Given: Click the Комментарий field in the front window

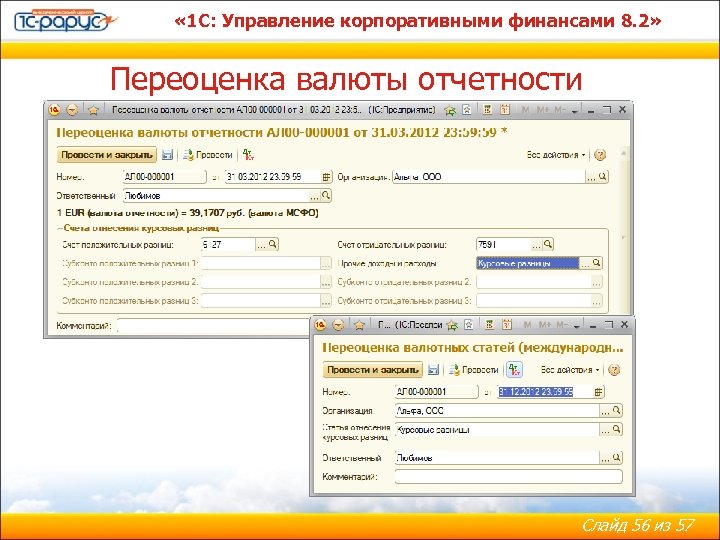Looking at the screenshot, I should pyautogui.click(x=509, y=477).
